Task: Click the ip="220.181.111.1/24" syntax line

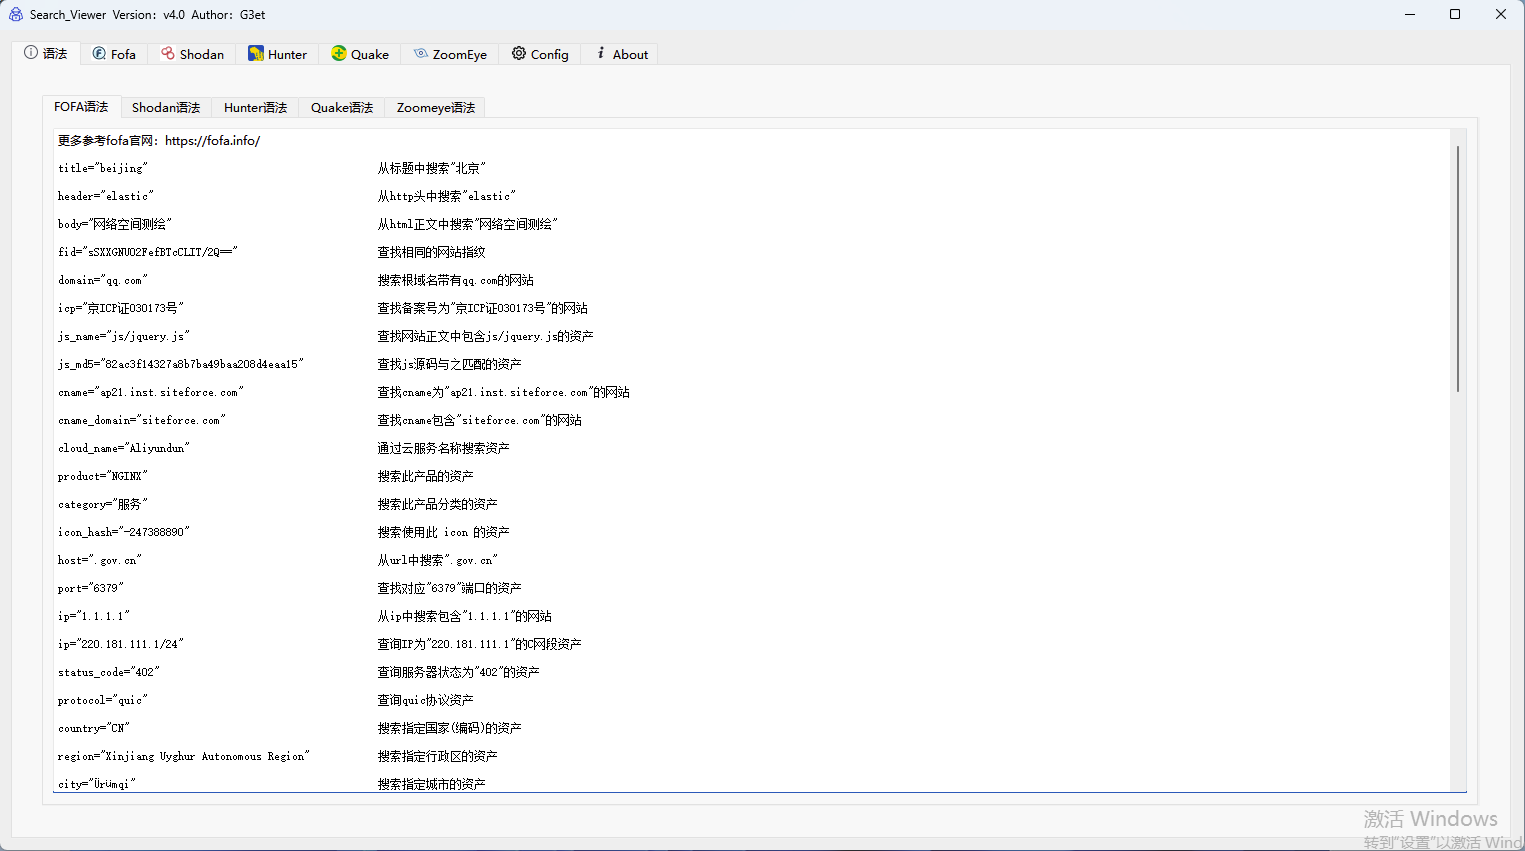Action: 120,645
